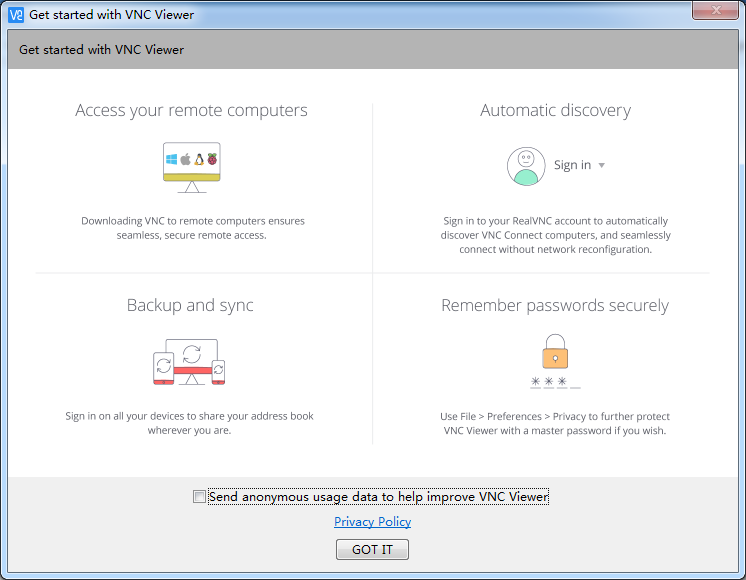The width and height of the screenshot is (746, 580).
Task: Click the GOT IT button
Action: (x=373, y=550)
